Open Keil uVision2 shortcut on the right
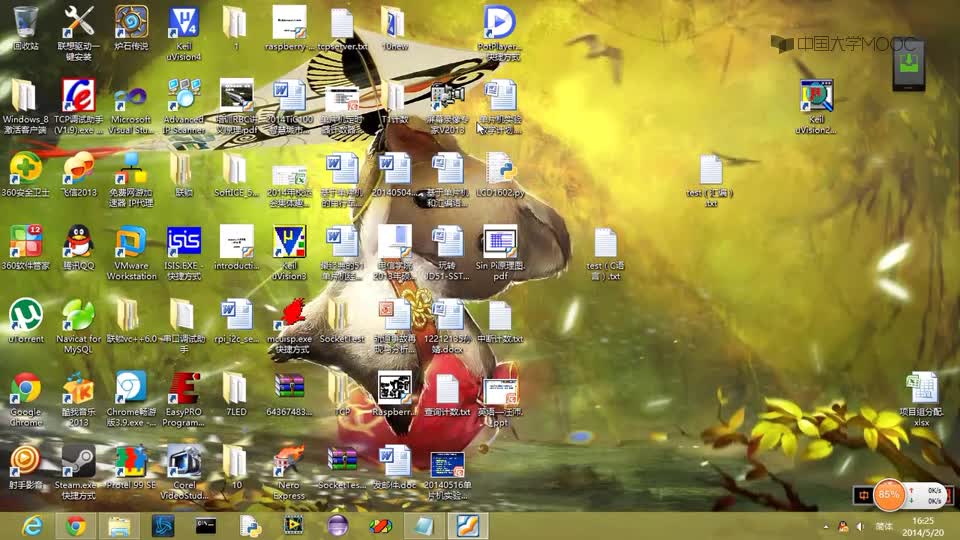Image resolution: width=960 pixels, height=540 pixels. point(817,106)
